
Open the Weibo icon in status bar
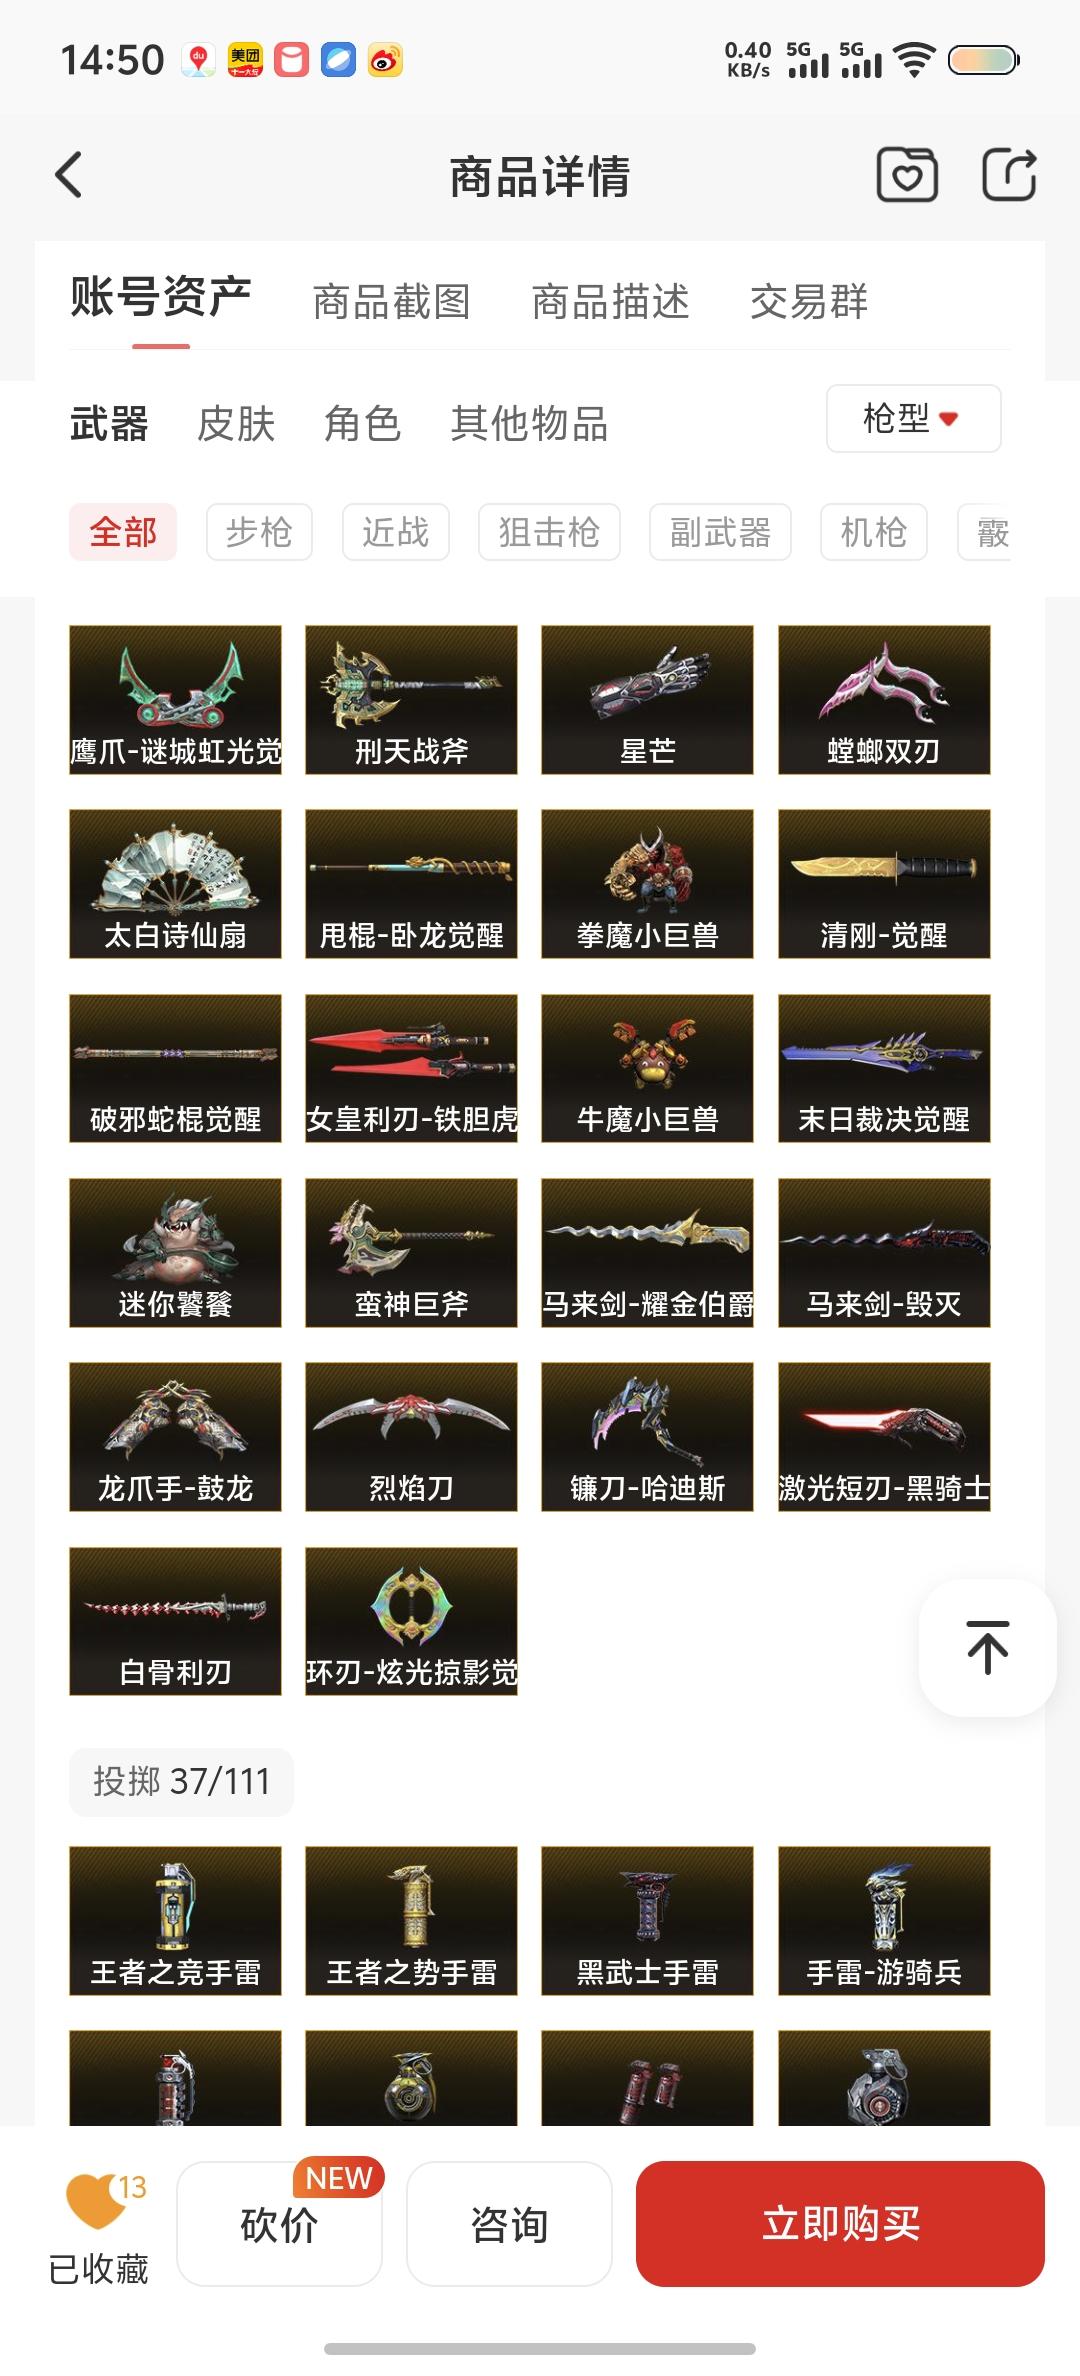tap(385, 60)
